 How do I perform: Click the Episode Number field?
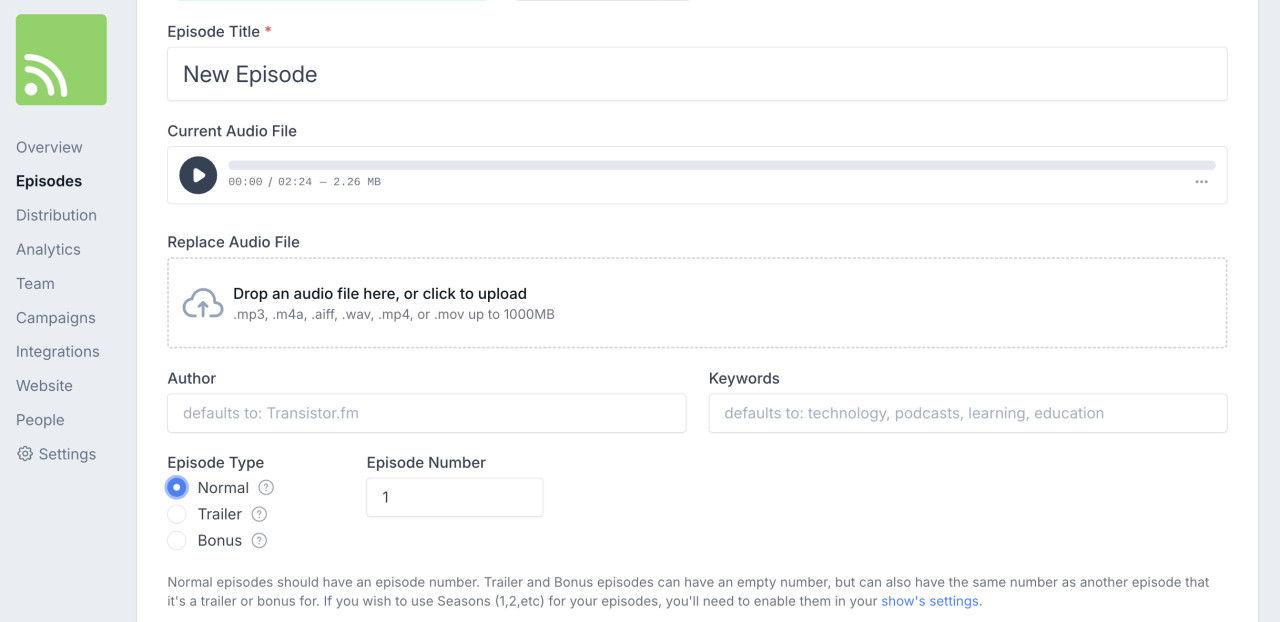point(454,497)
